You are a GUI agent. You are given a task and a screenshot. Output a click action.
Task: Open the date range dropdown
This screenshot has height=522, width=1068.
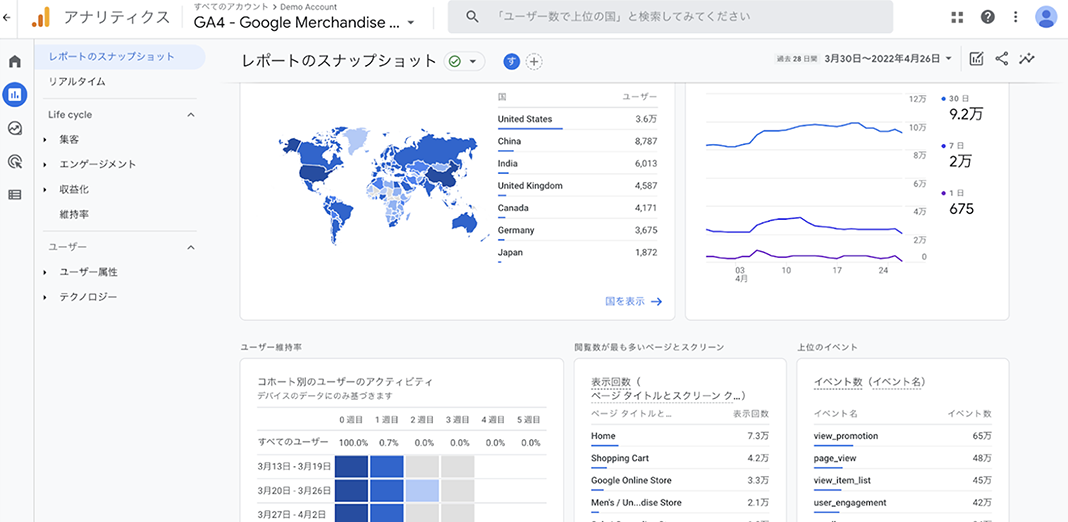[888, 59]
